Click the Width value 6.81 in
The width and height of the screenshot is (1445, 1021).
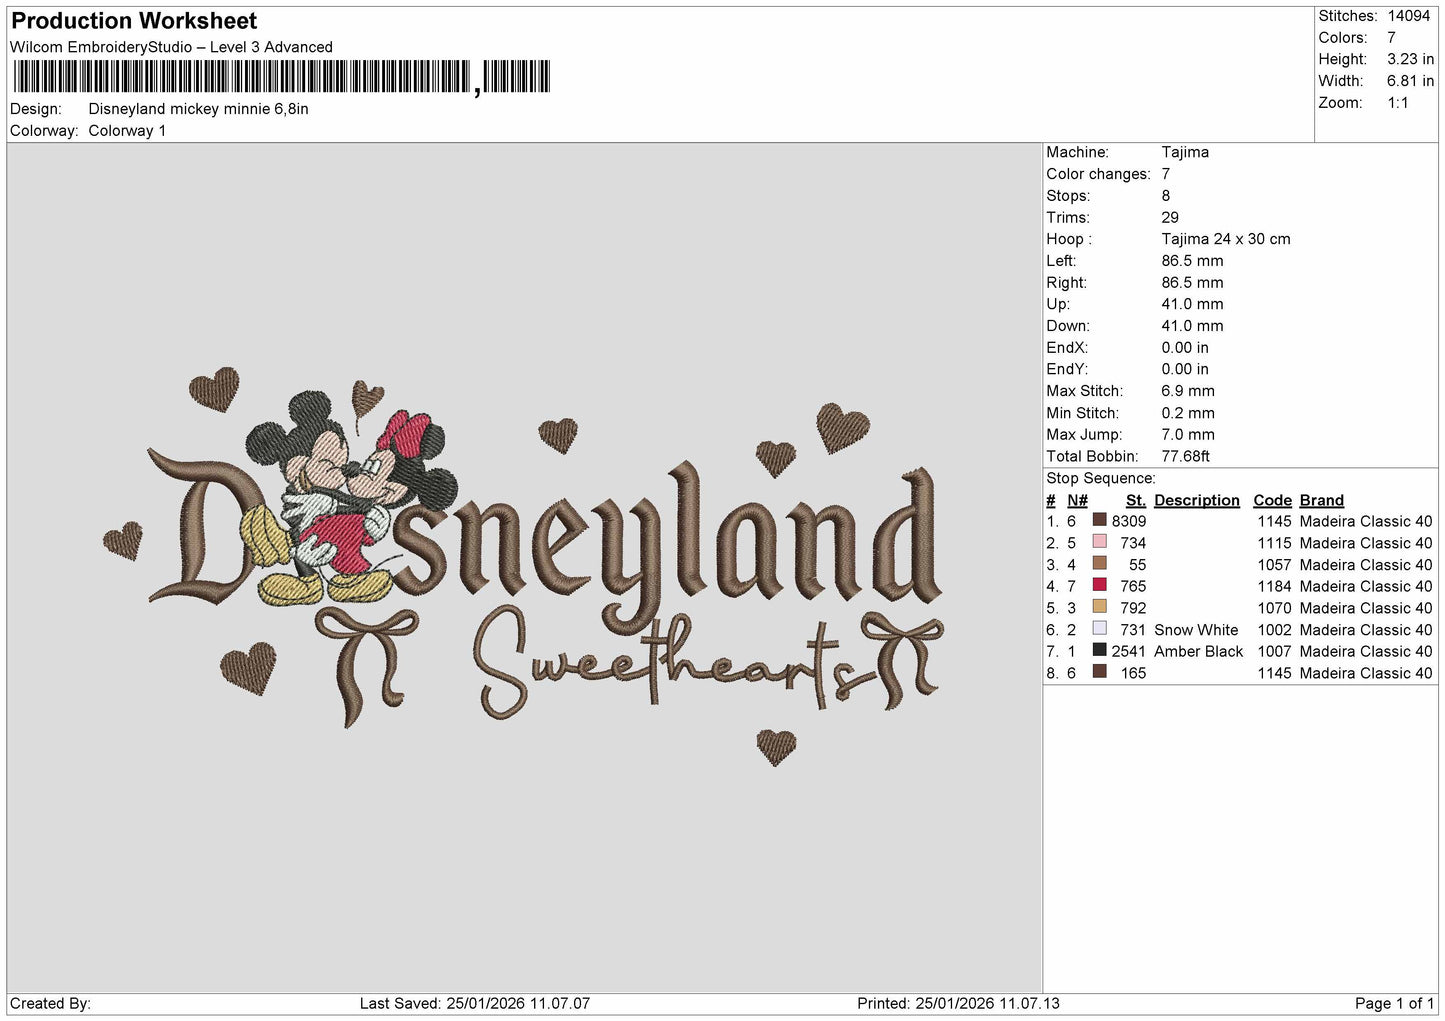(1410, 81)
